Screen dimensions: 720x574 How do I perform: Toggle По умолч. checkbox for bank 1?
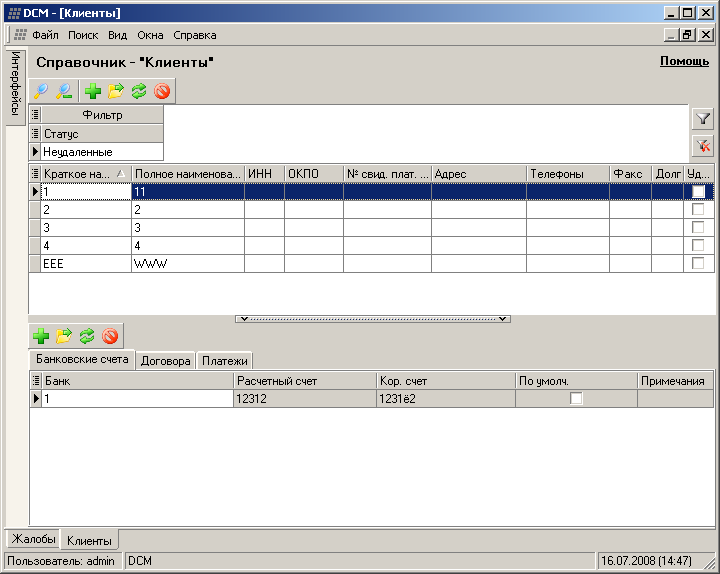[576, 398]
